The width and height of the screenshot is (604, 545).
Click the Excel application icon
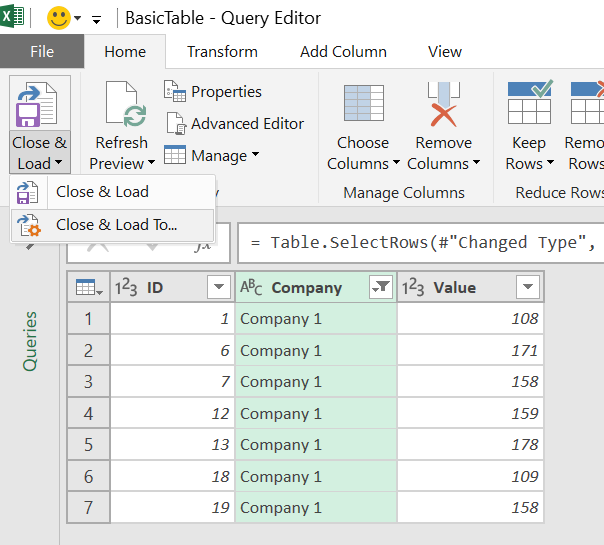click(12, 16)
